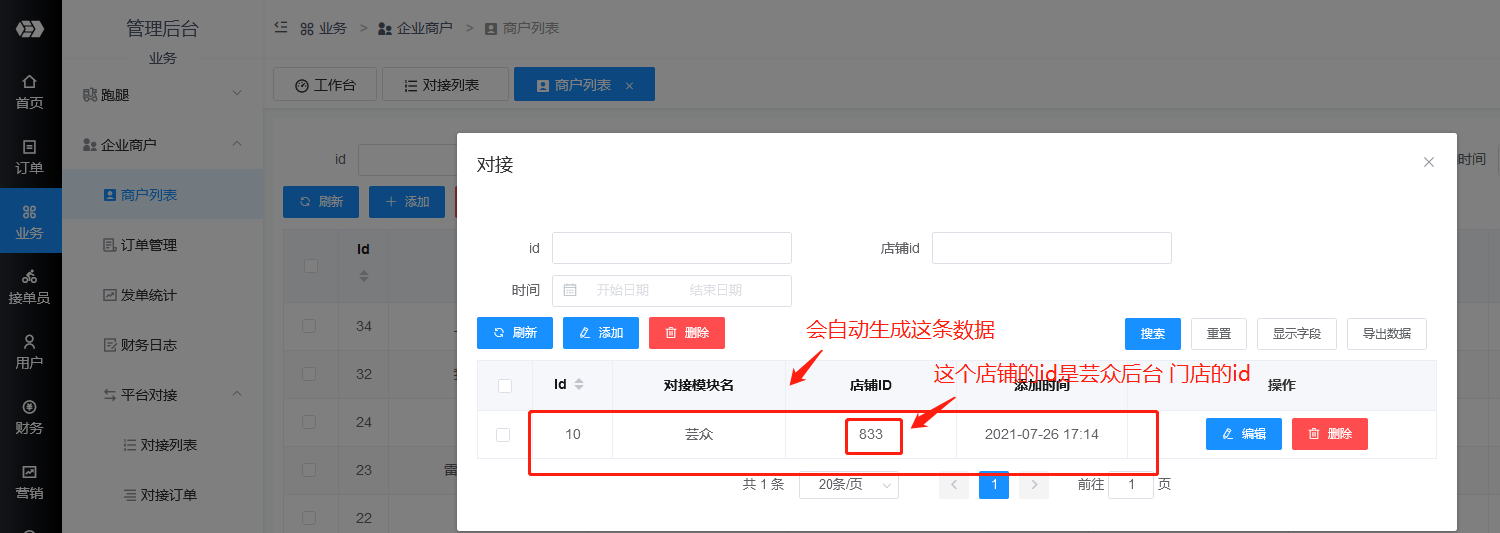This screenshot has height=533, width=1500.
Task: Check the background row with Id 32
Action: coord(309,374)
